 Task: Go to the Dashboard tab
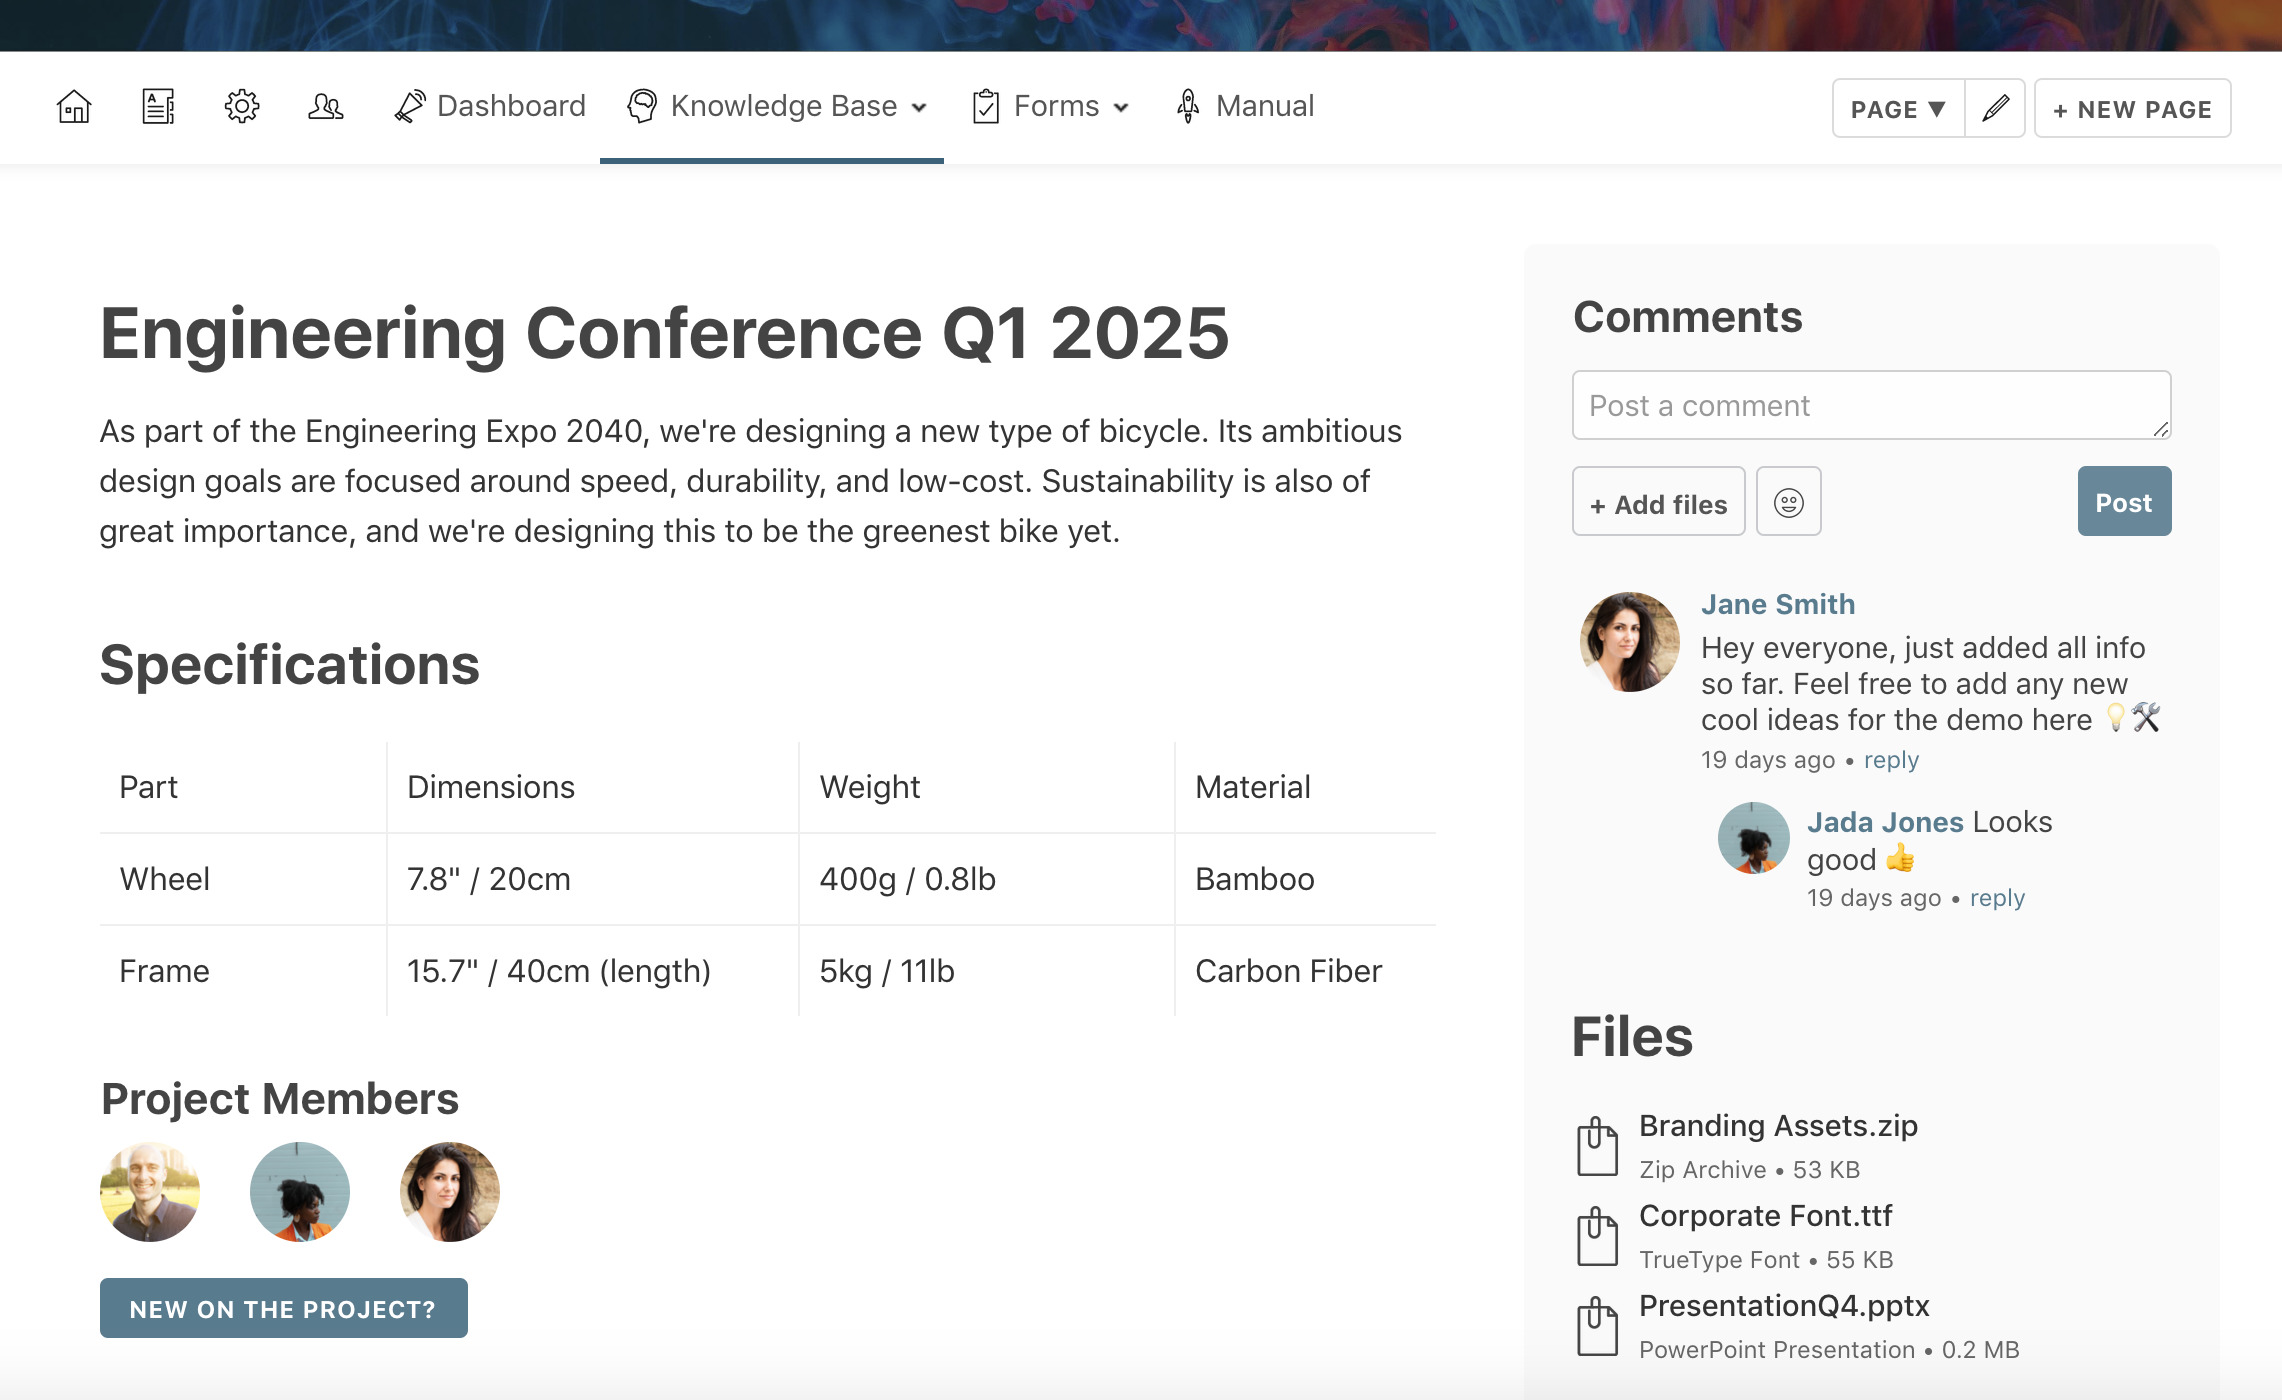(490, 106)
